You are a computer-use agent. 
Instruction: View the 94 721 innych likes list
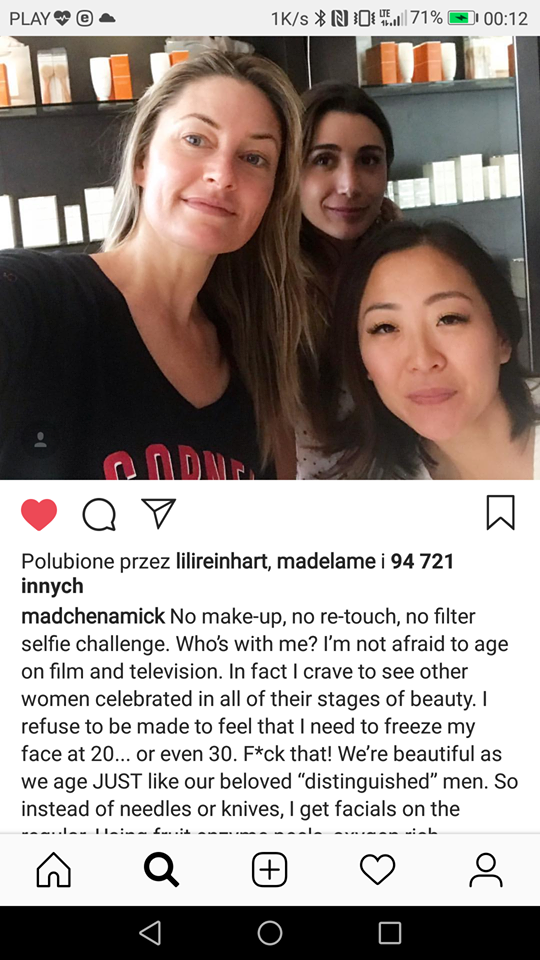238,574
